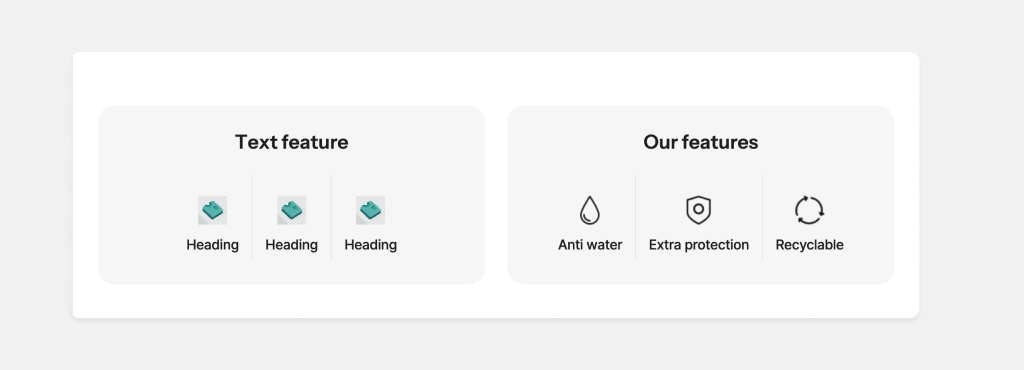Click divider between middle and last Heading

click(x=331, y=217)
